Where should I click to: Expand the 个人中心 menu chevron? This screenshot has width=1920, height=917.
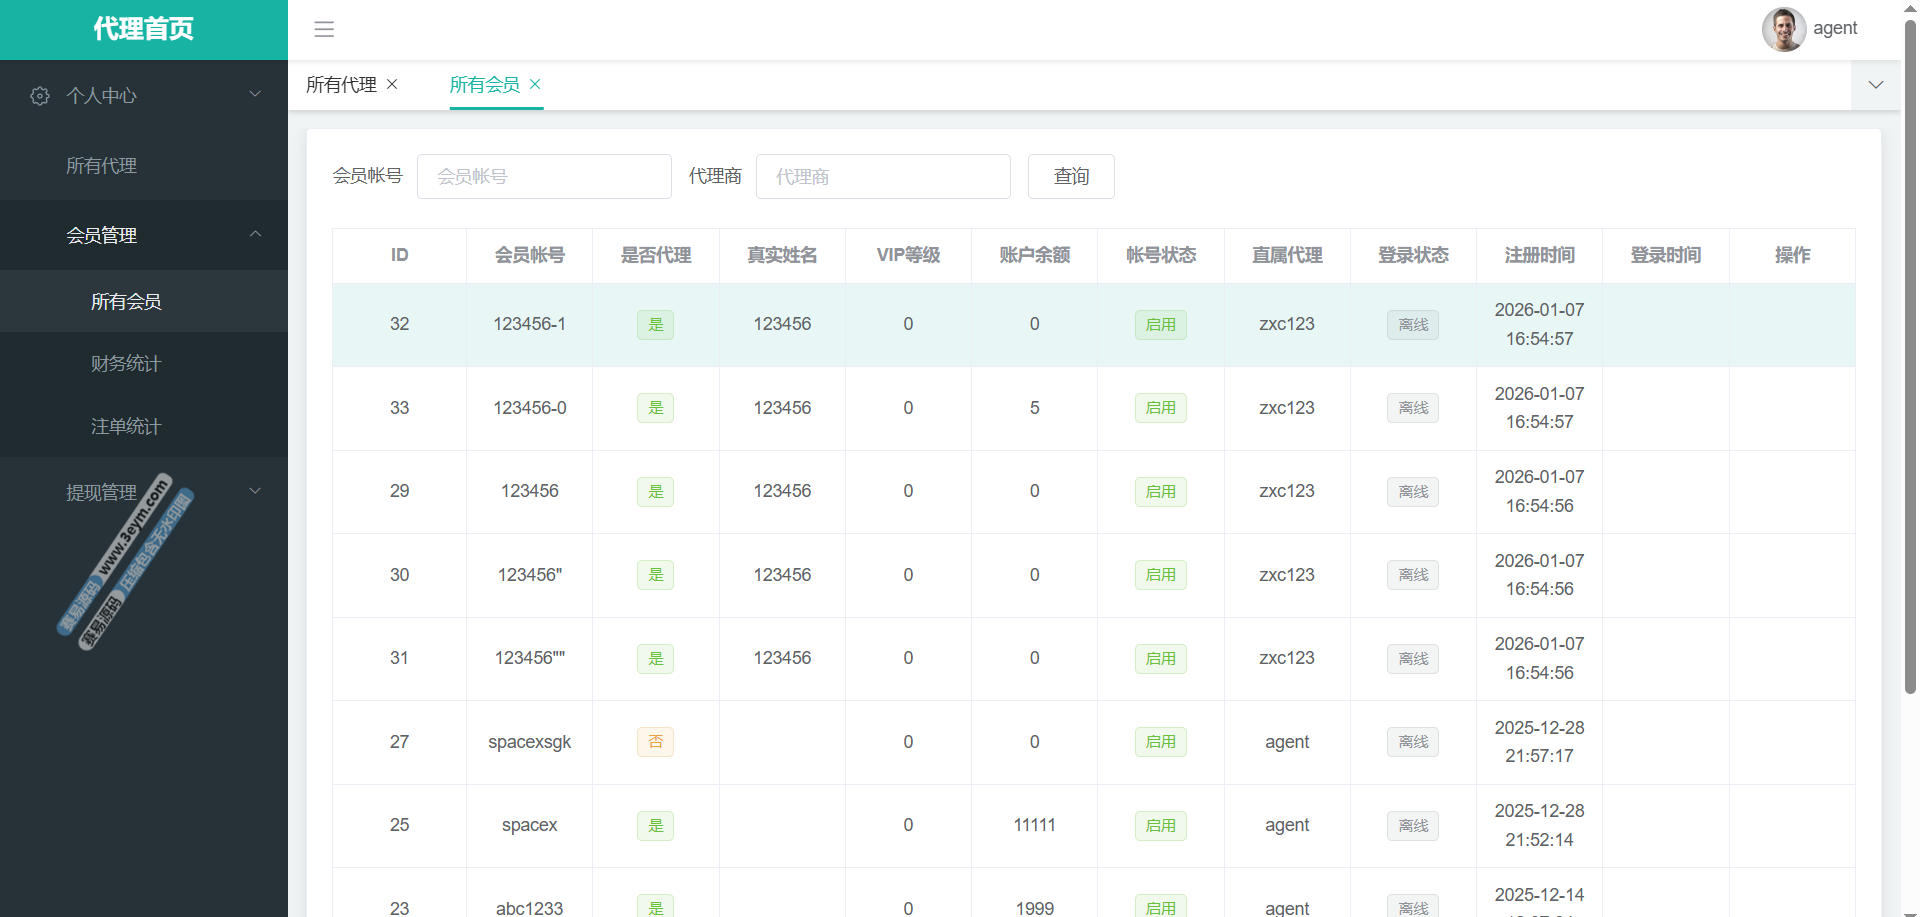point(255,94)
